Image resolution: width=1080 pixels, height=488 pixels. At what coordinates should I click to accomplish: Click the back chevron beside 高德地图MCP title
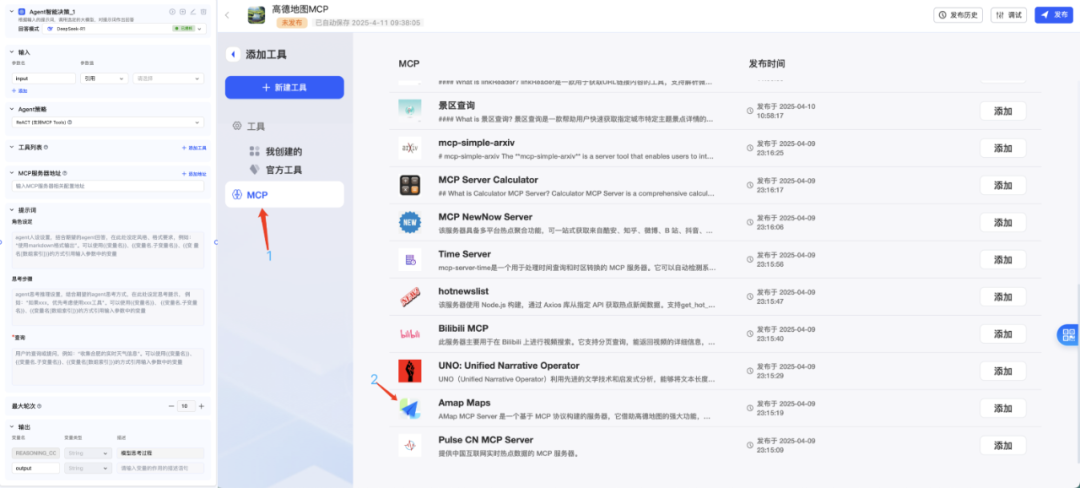[227, 15]
